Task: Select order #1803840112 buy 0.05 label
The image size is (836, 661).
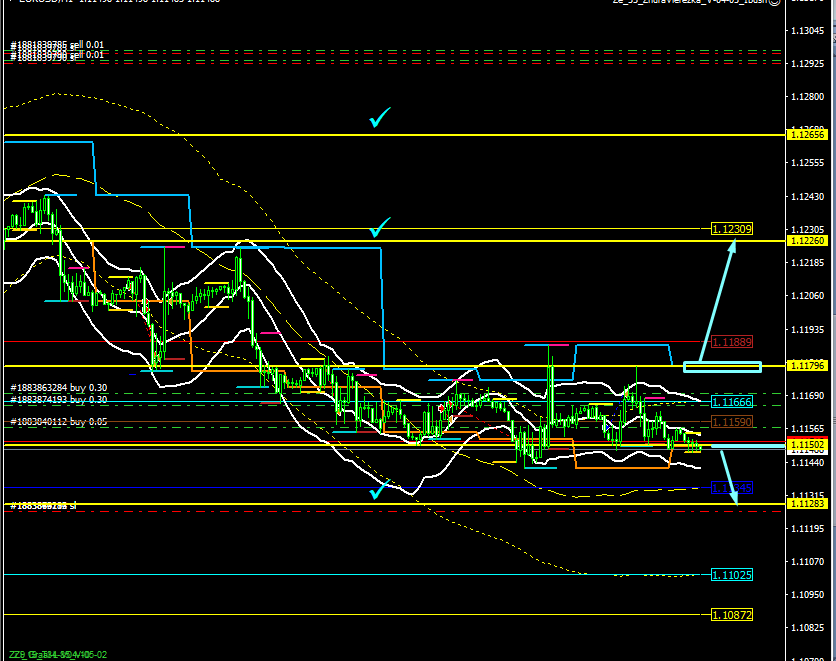Action: [59, 422]
